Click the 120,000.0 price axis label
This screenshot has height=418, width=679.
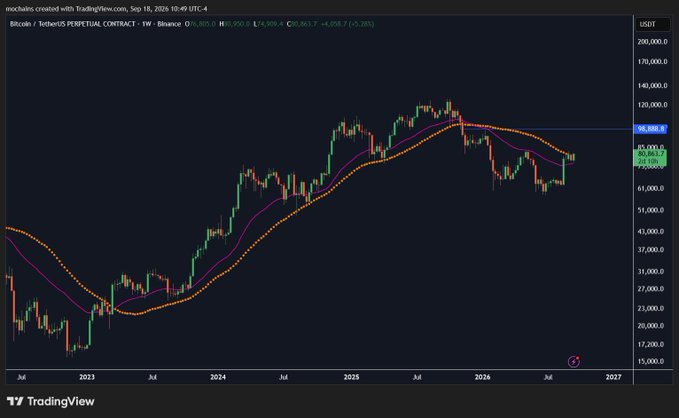tap(652, 105)
